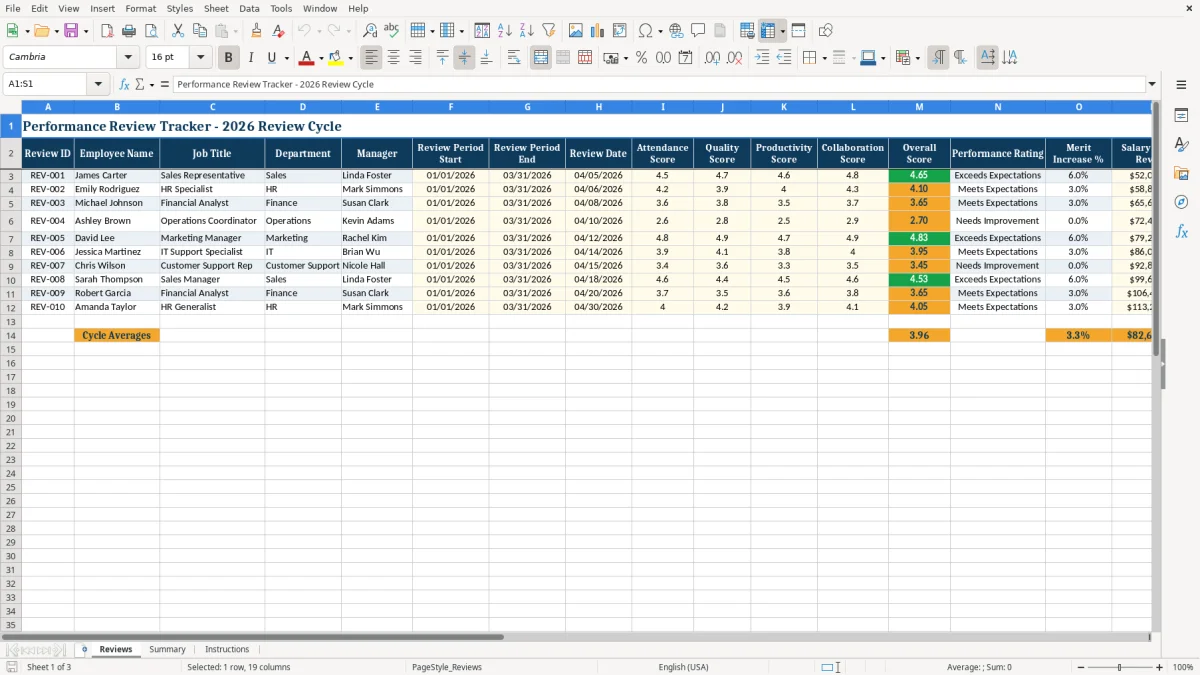Run the spelling check icon
The height and width of the screenshot is (675, 1200).
pos(392,31)
